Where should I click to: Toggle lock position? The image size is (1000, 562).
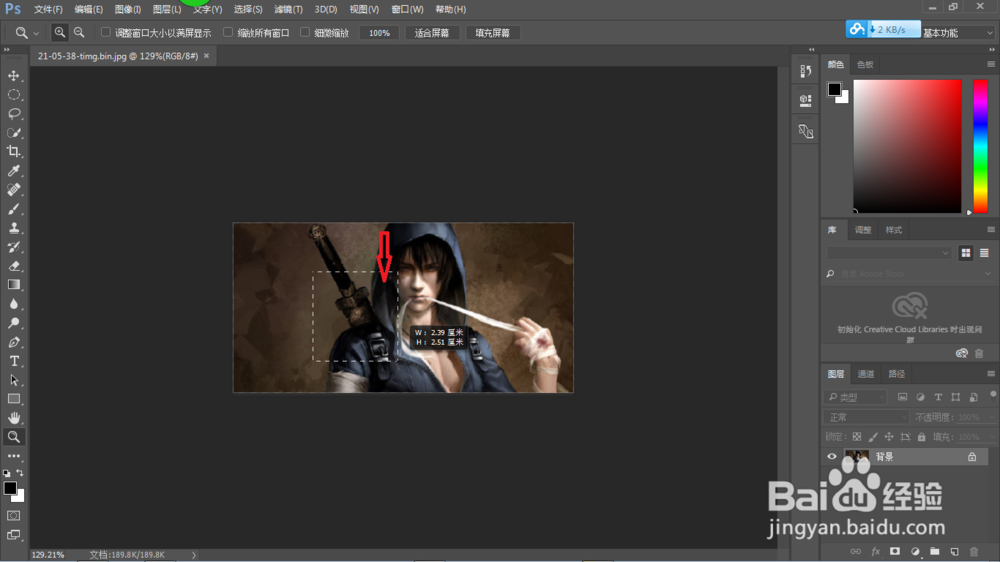coord(889,437)
